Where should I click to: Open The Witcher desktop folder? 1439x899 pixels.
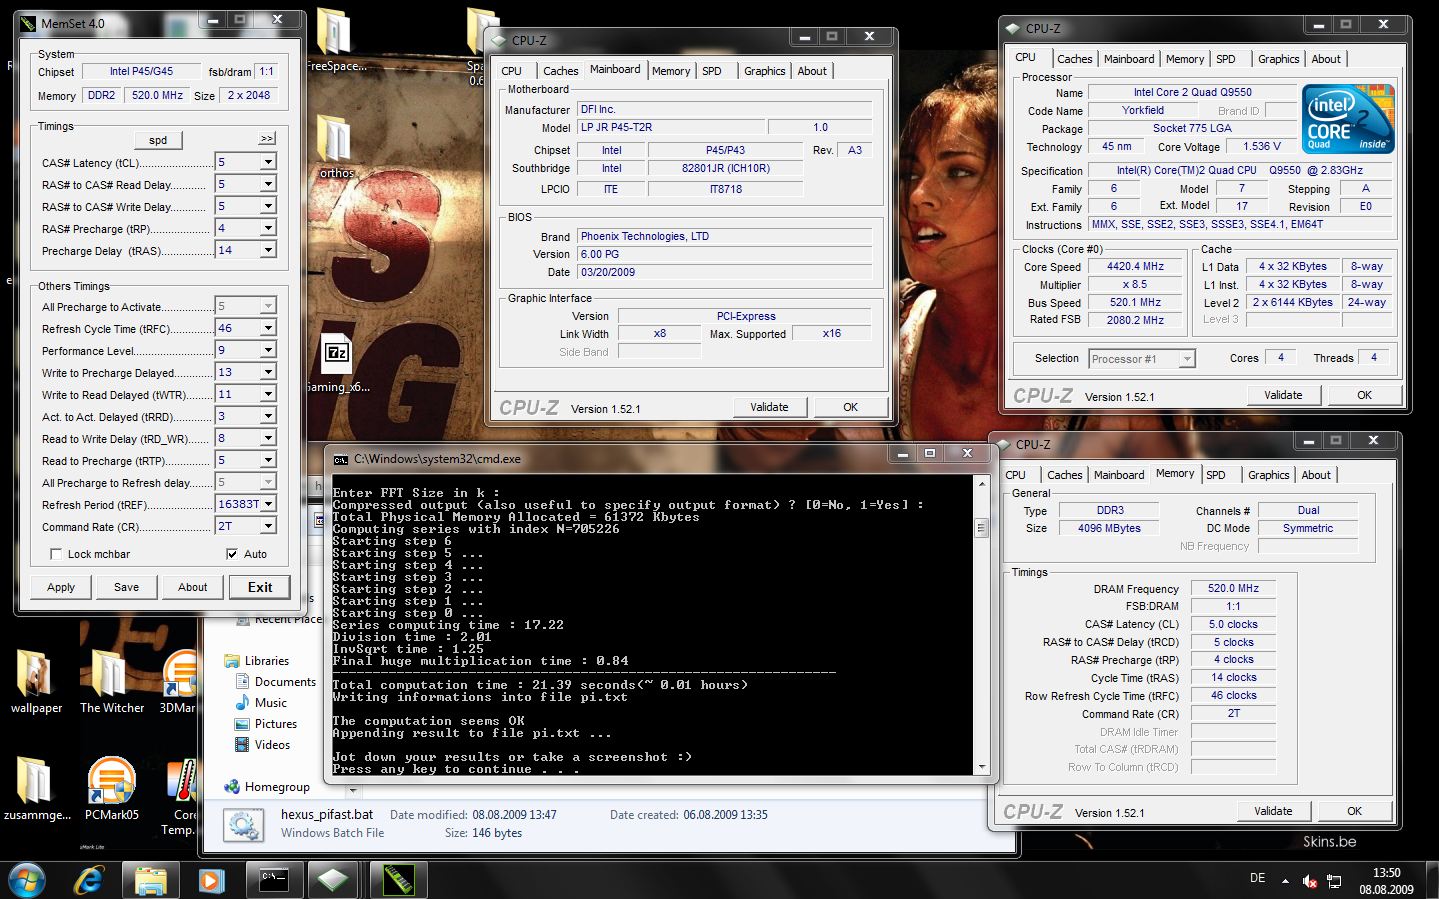coord(112,682)
